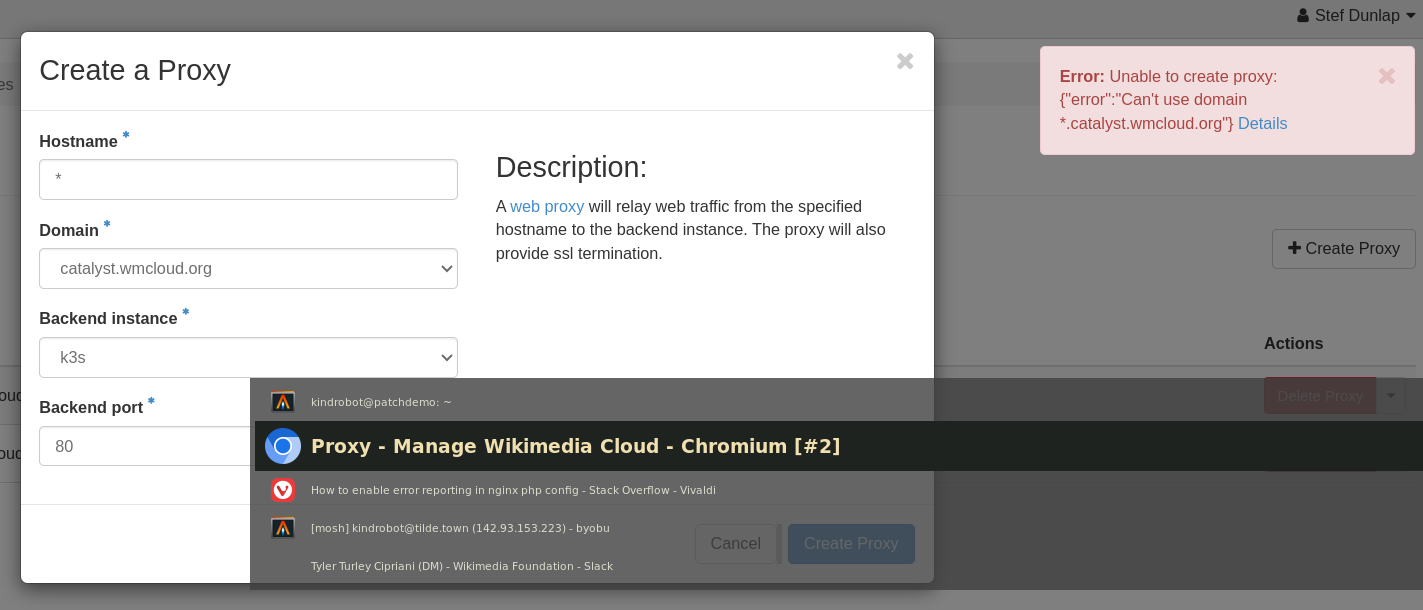Open the Domain dropdown showing catalyst.wmcloud.org
The width and height of the screenshot is (1423, 610).
[x=248, y=269]
